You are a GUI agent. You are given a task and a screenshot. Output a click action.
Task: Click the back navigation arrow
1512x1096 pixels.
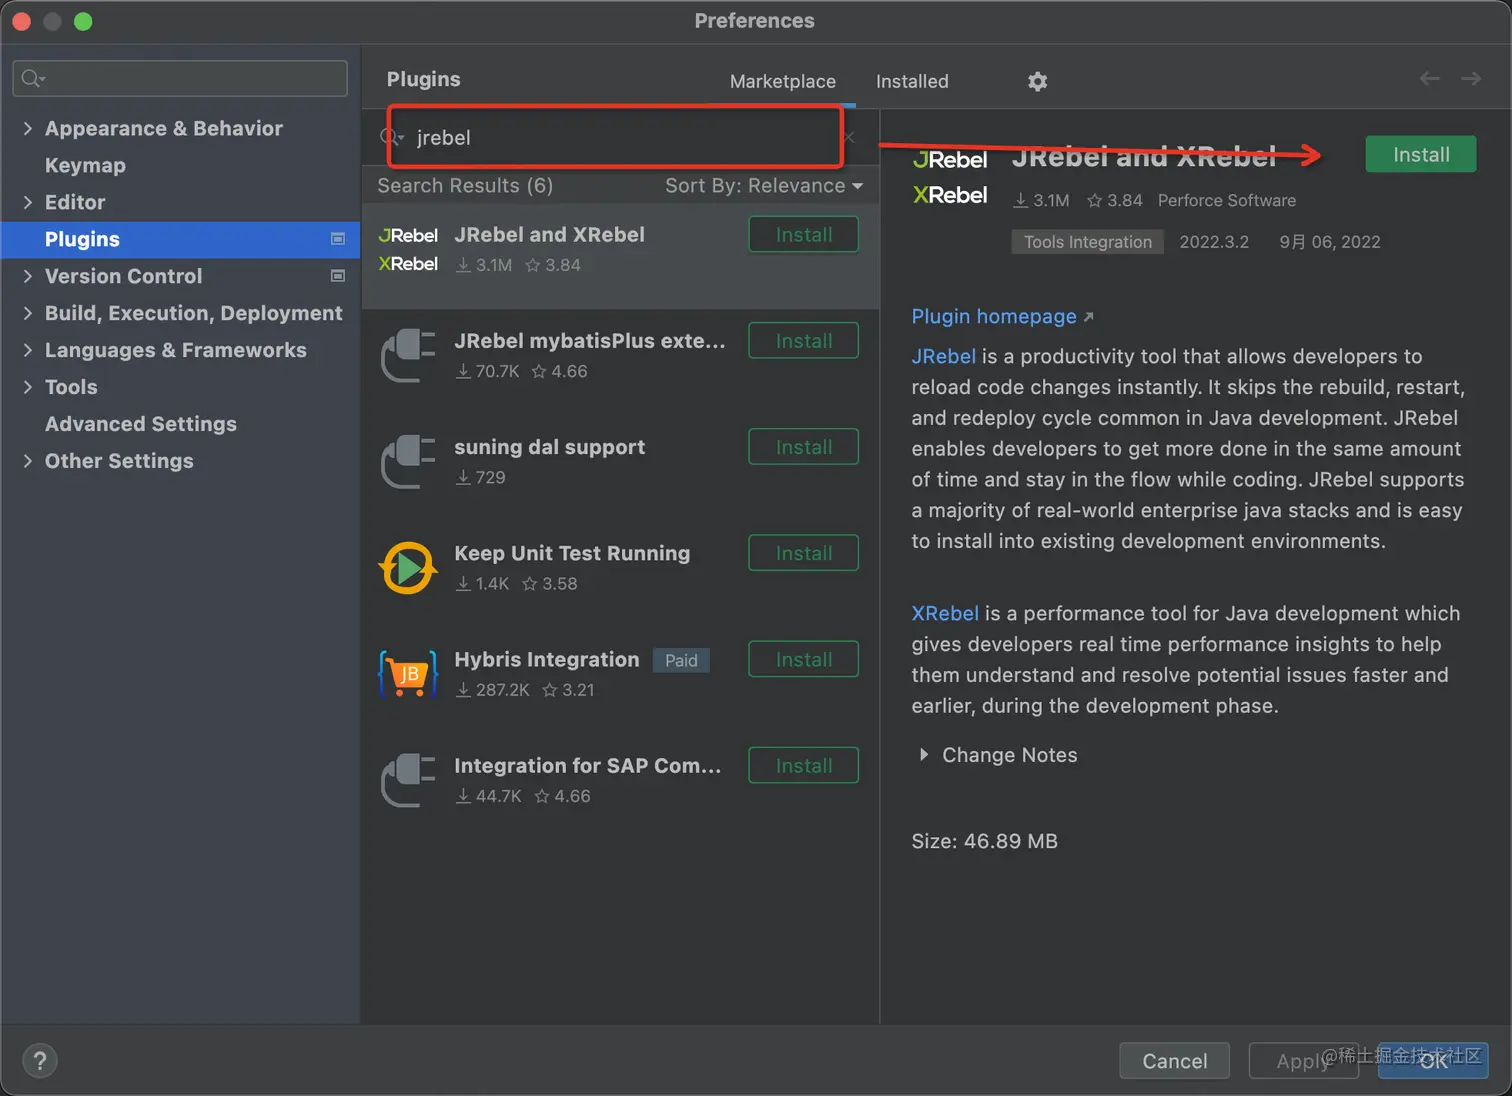point(1429,79)
